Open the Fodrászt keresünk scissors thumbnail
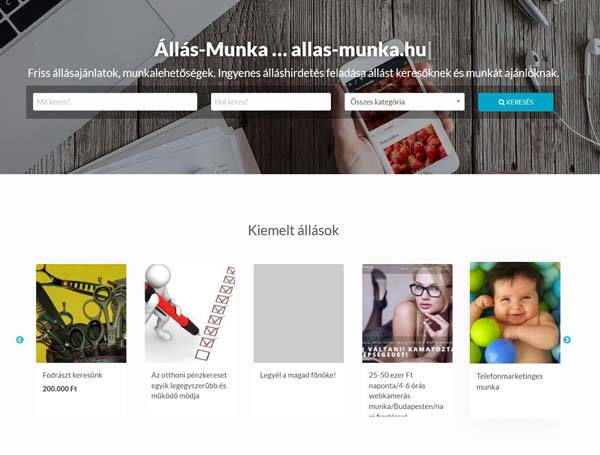Screen dimensions: 600x455 coord(81,313)
